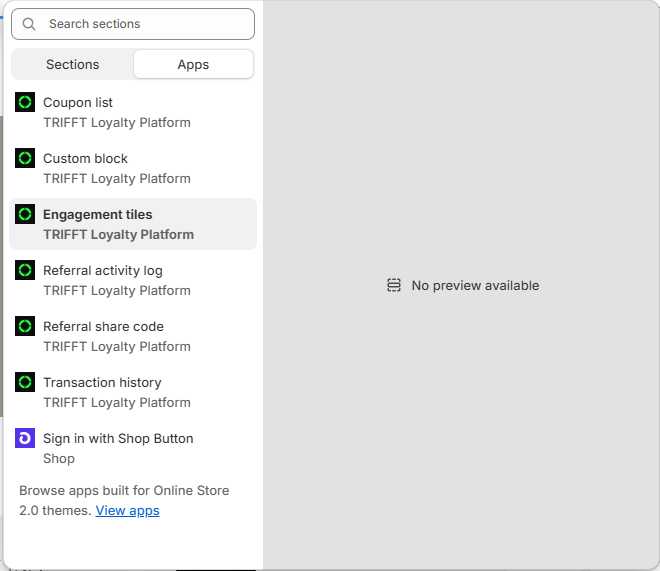Click the Referral share code TRIFFT icon

pos(25,326)
